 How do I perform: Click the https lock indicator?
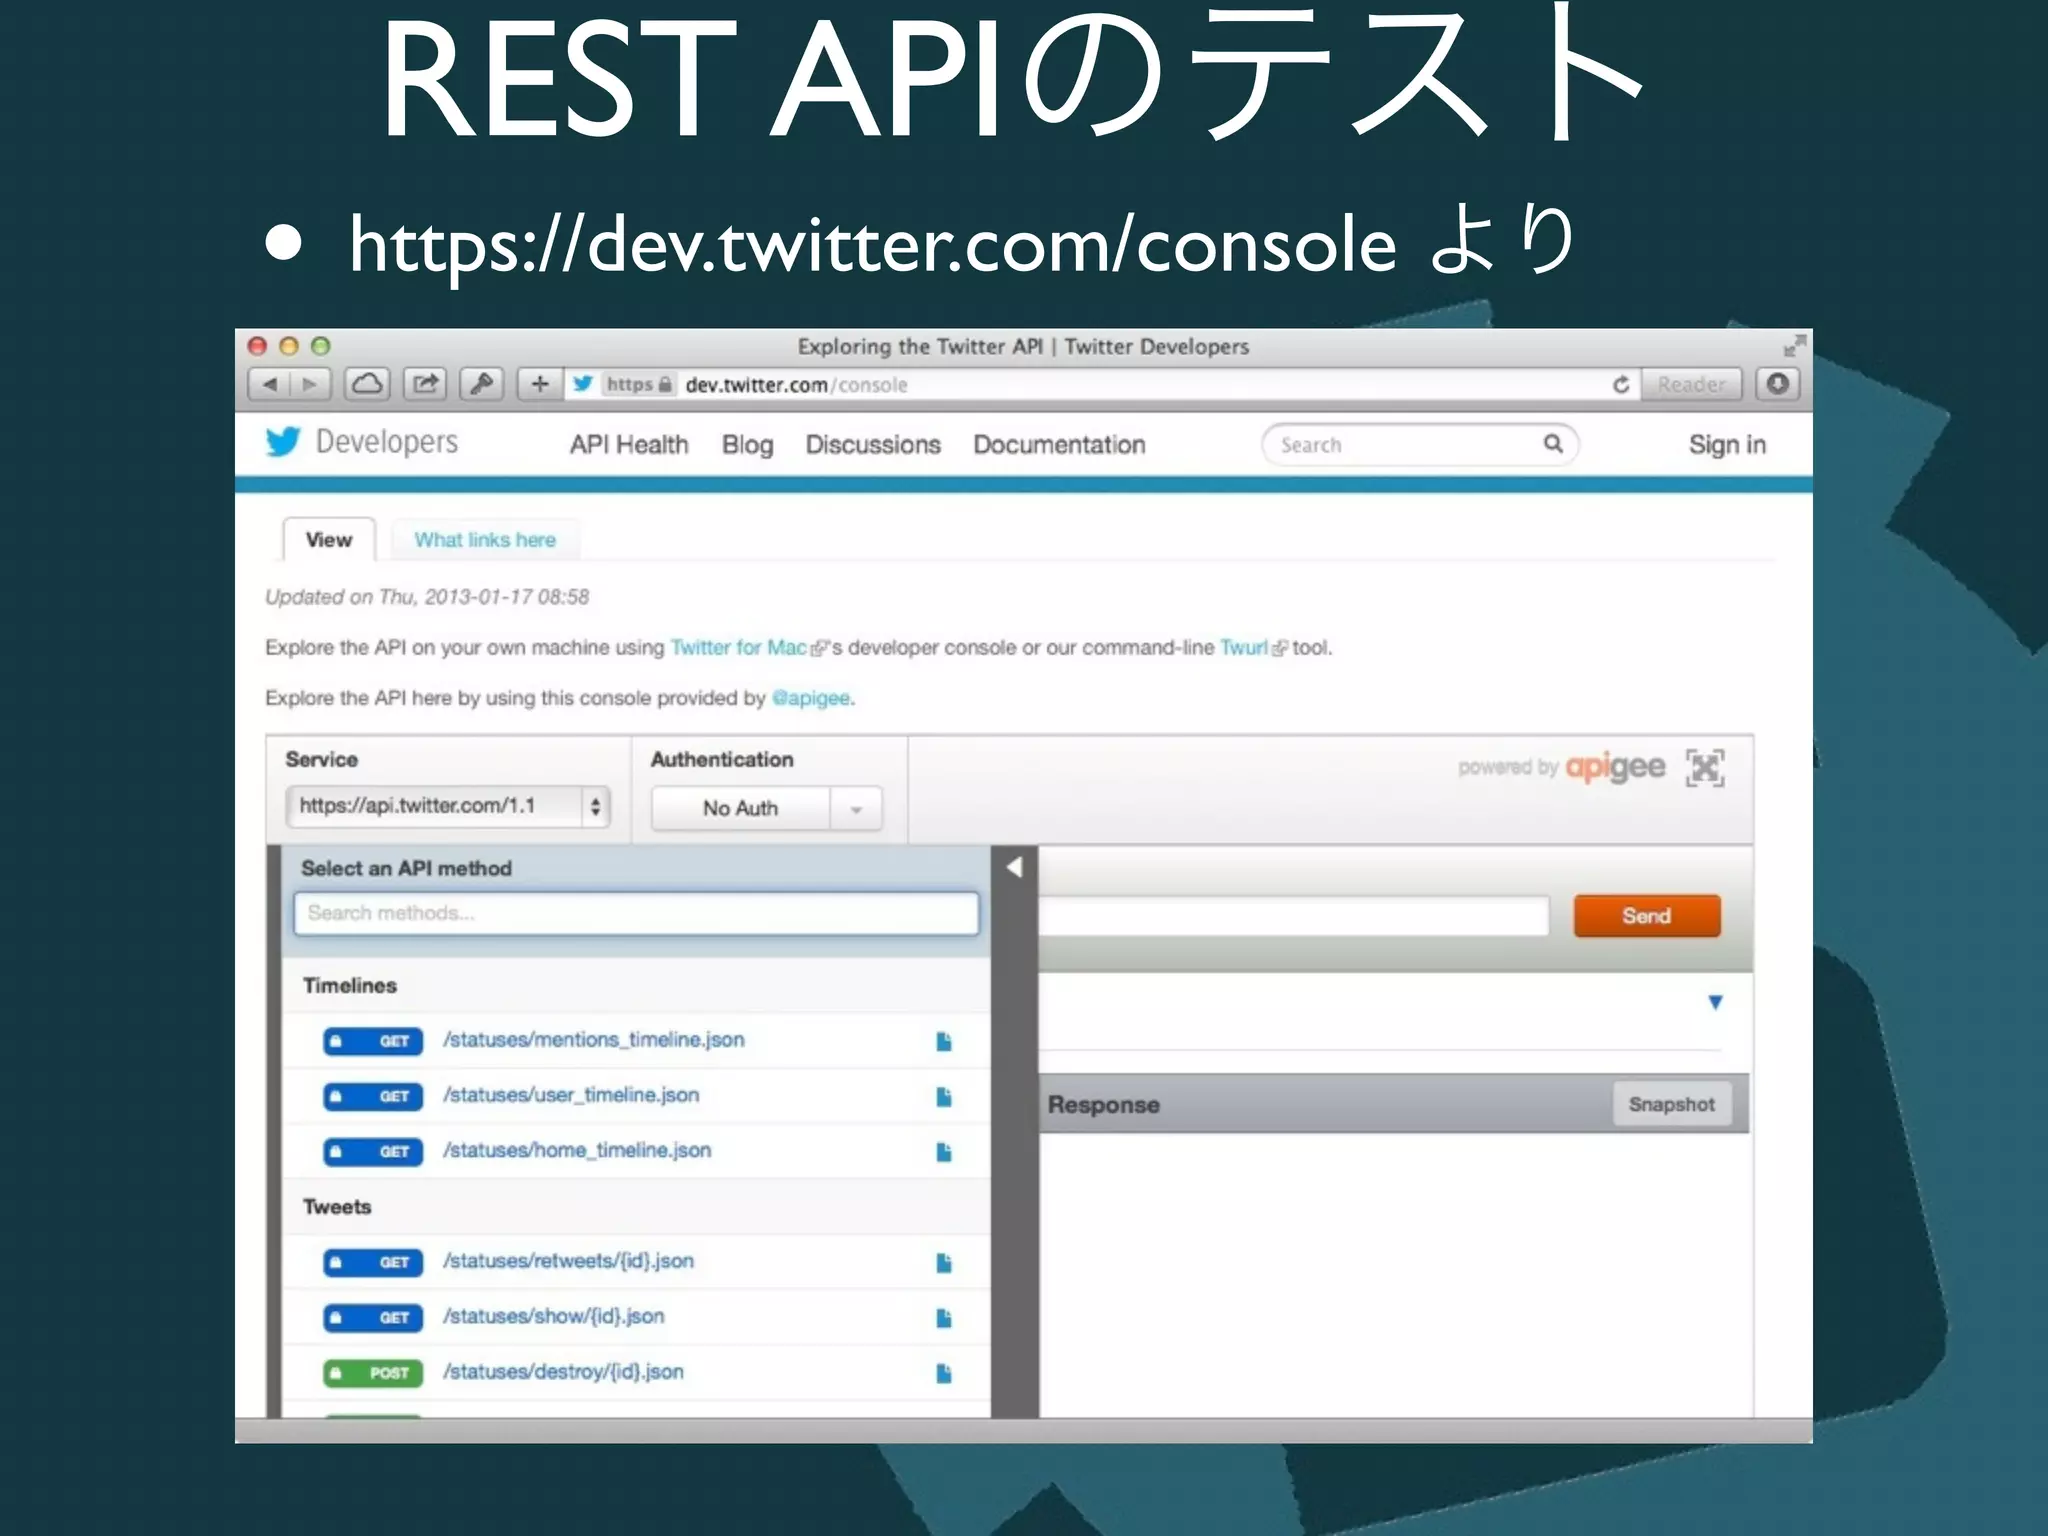pos(639,384)
